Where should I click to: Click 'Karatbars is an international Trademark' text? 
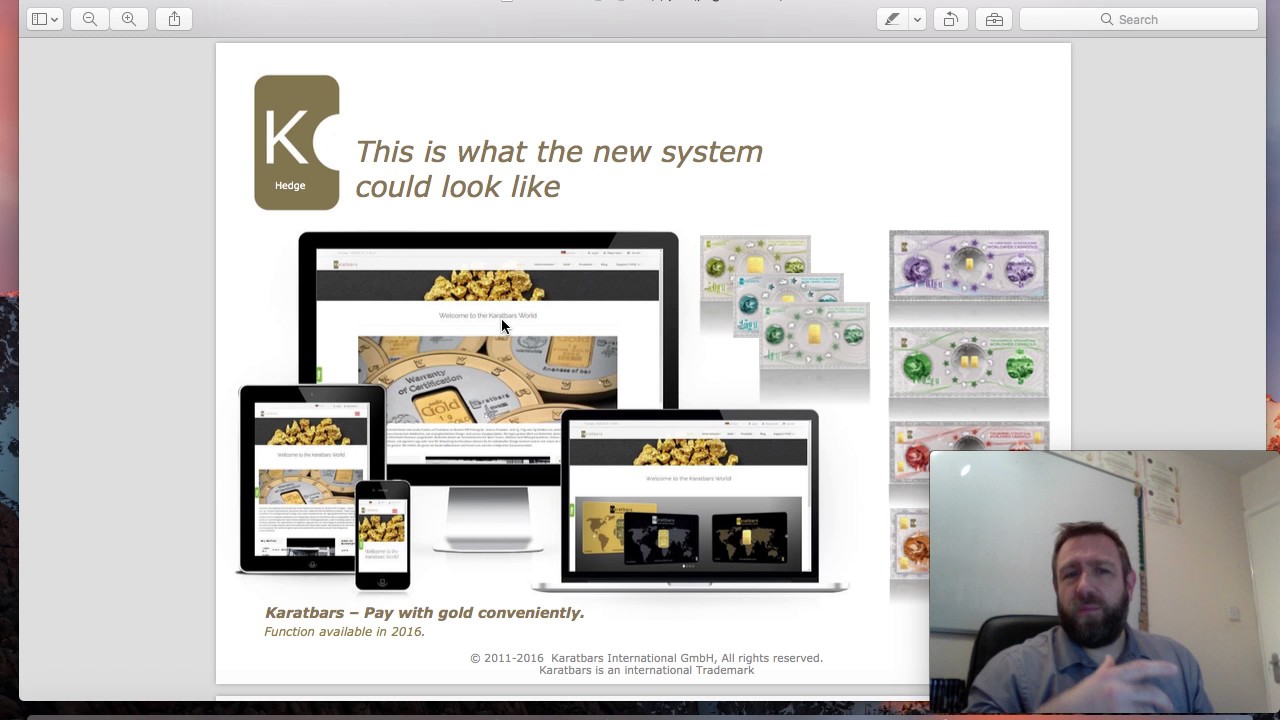coord(646,670)
